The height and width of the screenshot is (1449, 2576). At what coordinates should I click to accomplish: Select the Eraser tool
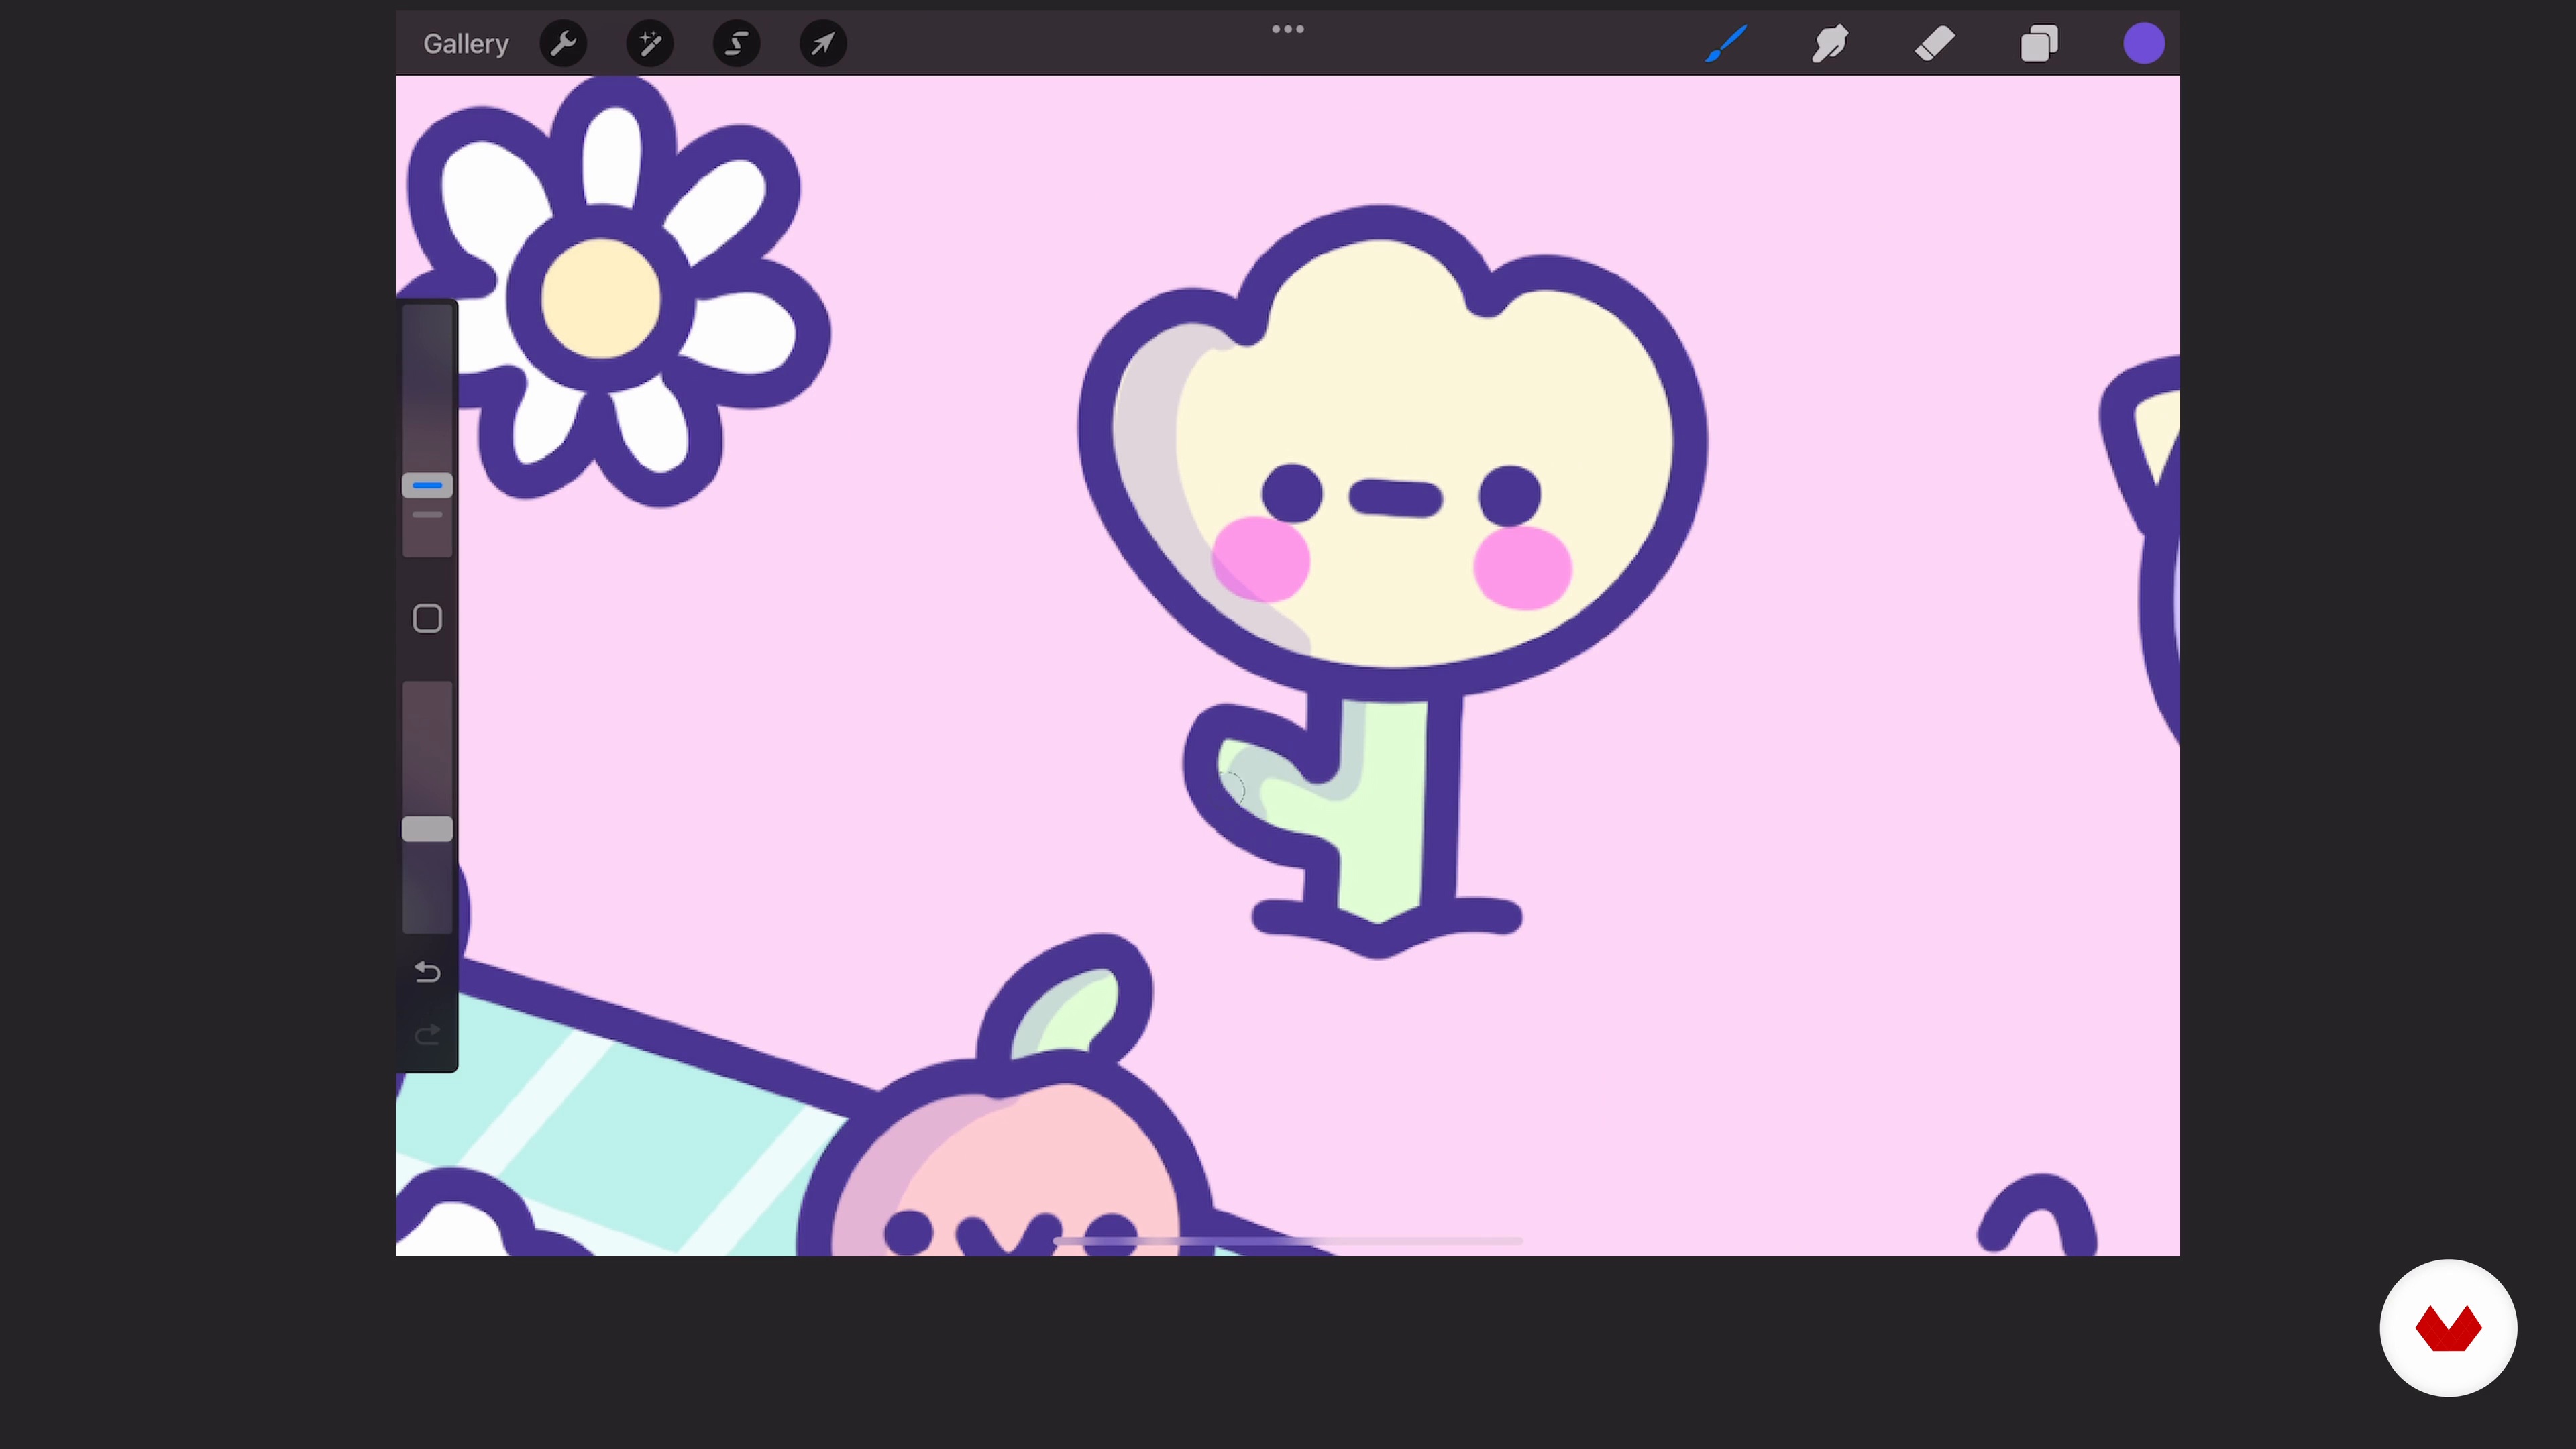[x=1935, y=44]
